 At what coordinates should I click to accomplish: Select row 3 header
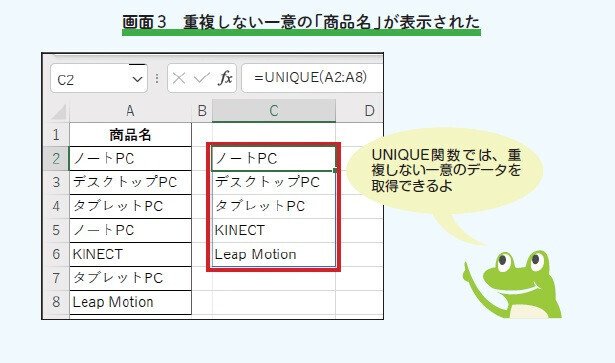tap(56, 182)
